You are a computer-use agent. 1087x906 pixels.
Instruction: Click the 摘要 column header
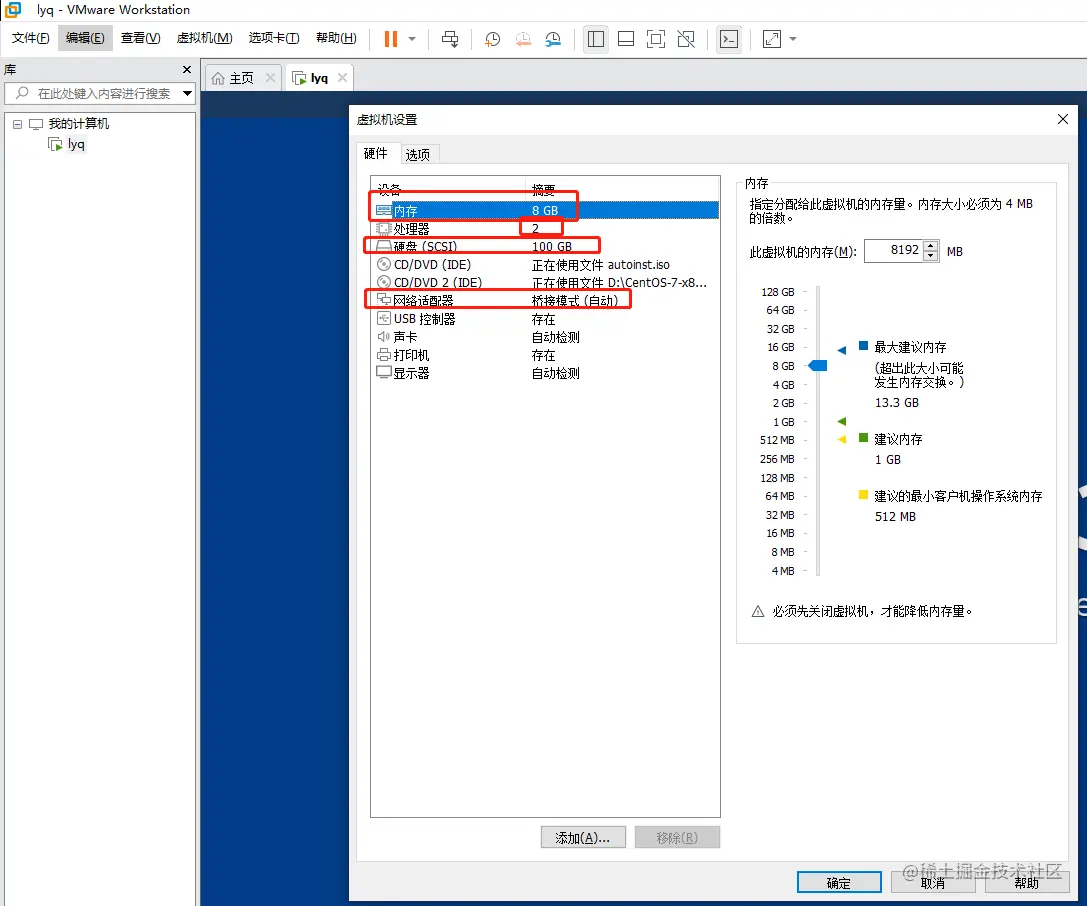(623, 189)
